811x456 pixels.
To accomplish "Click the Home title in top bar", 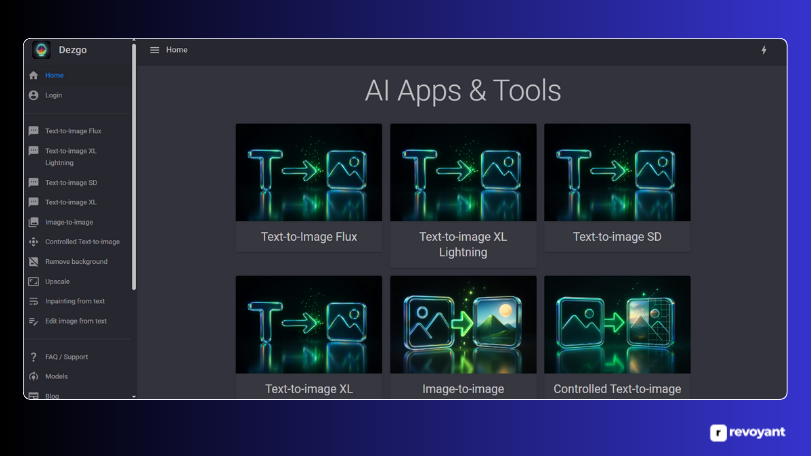I will (x=177, y=50).
